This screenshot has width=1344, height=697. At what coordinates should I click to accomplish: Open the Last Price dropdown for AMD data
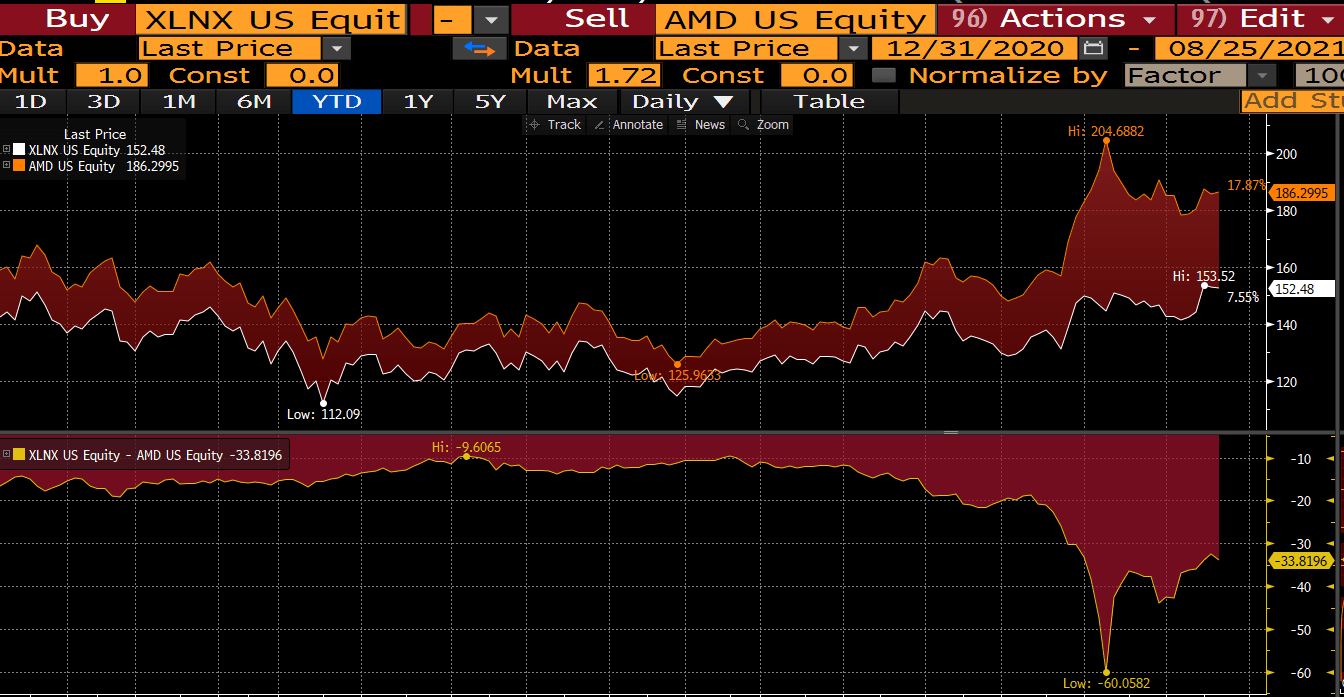point(852,47)
